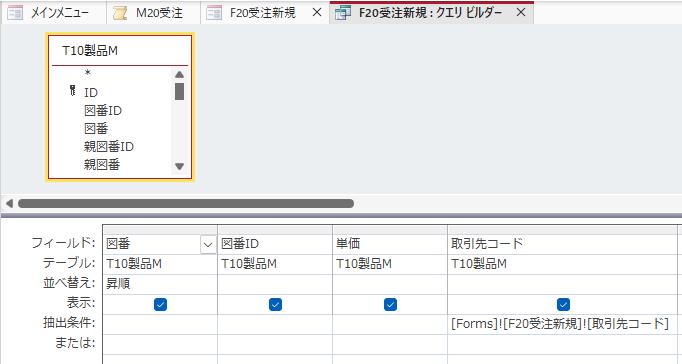682x364 pixels.
Task: Select the asterisk all-fields entry in T10製品M
Action: pos(88,74)
